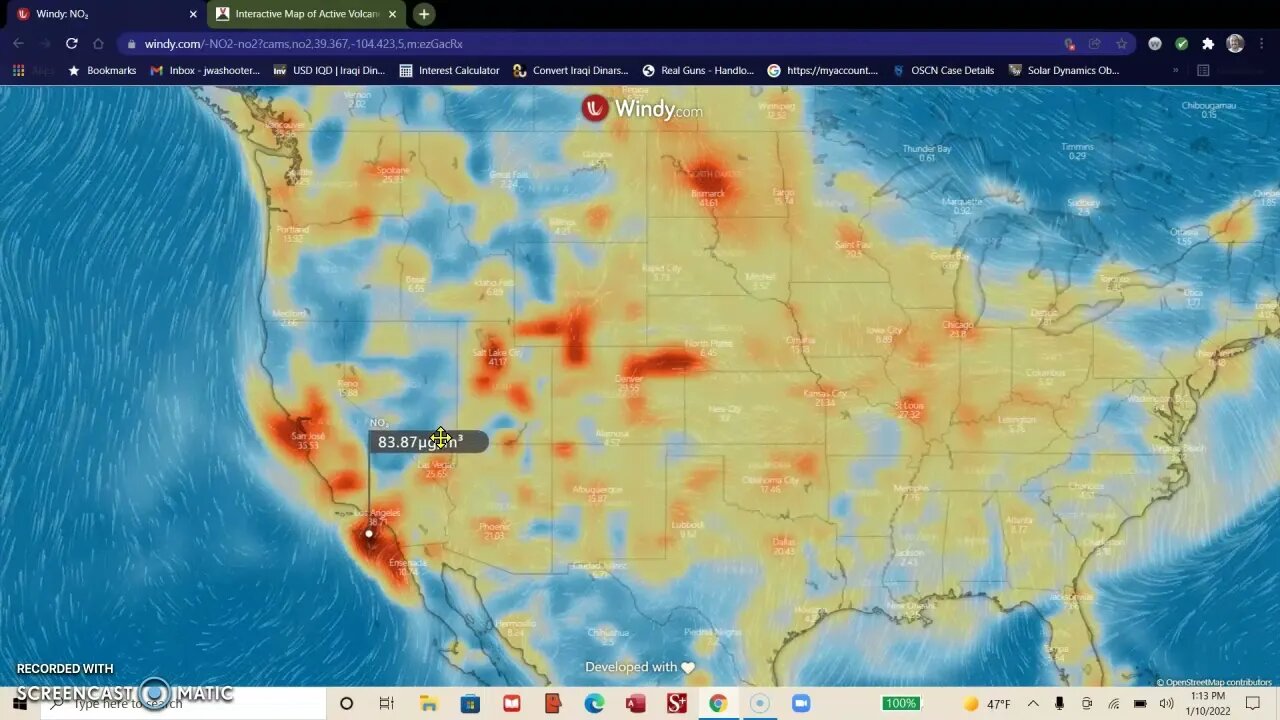Open File Explorer from taskbar
Viewport: 1280px width, 720px height.
pos(428,704)
